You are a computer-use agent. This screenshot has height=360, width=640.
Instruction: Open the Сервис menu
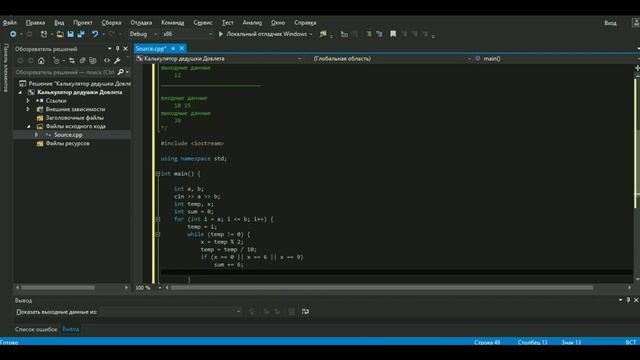click(x=203, y=23)
